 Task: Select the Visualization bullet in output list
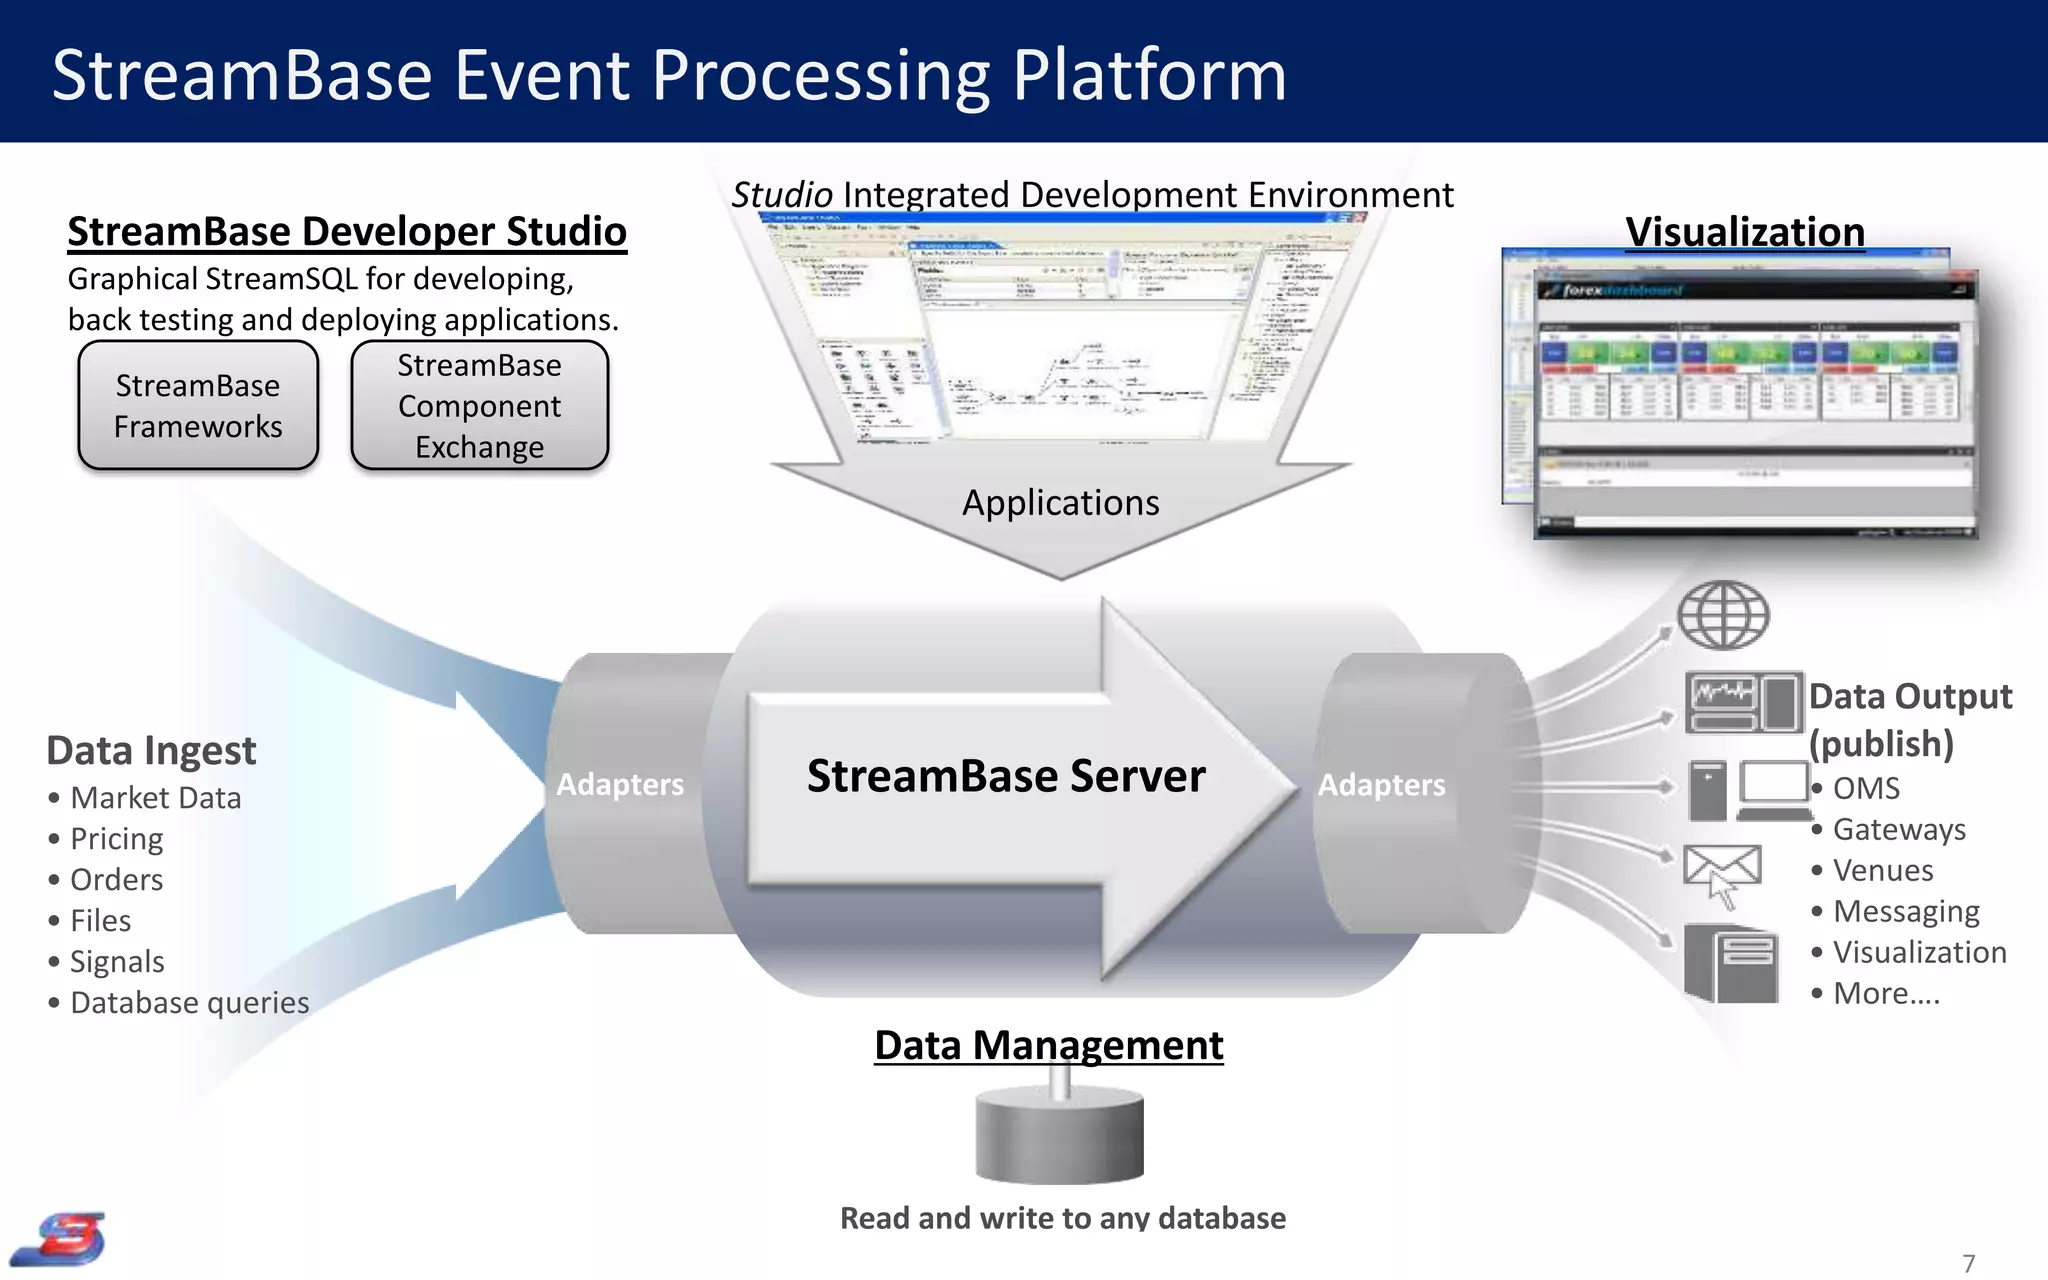coord(1909,953)
